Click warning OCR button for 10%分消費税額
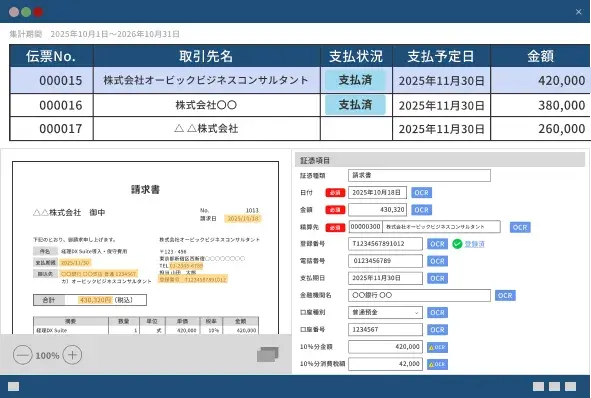The width and height of the screenshot is (591, 398). (437, 364)
